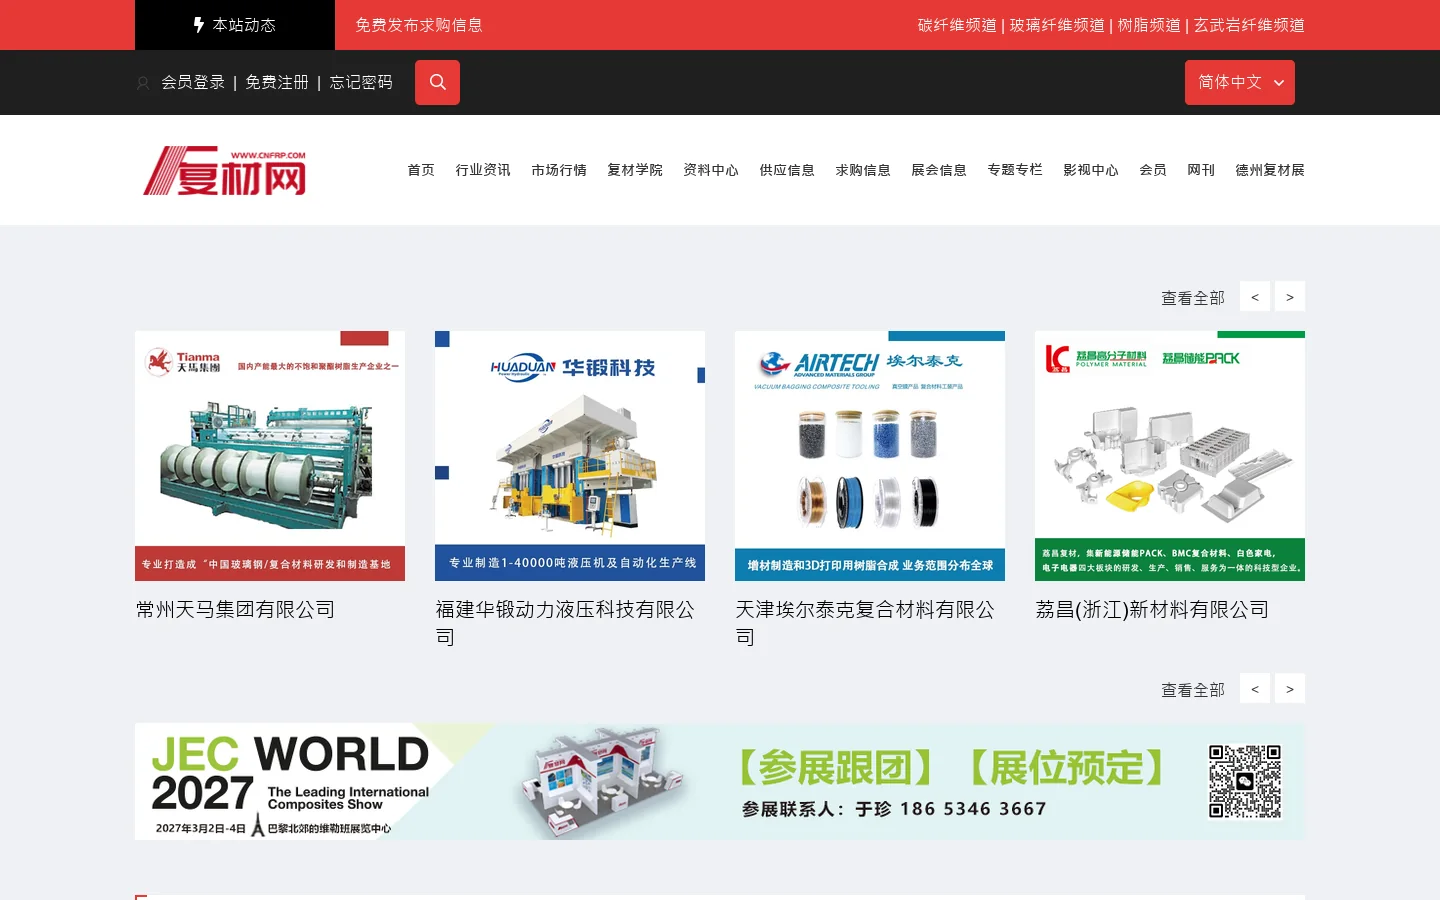This screenshot has height=900, width=1440.
Task: Open Tianma 天马集团 company image
Action: point(270,456)
